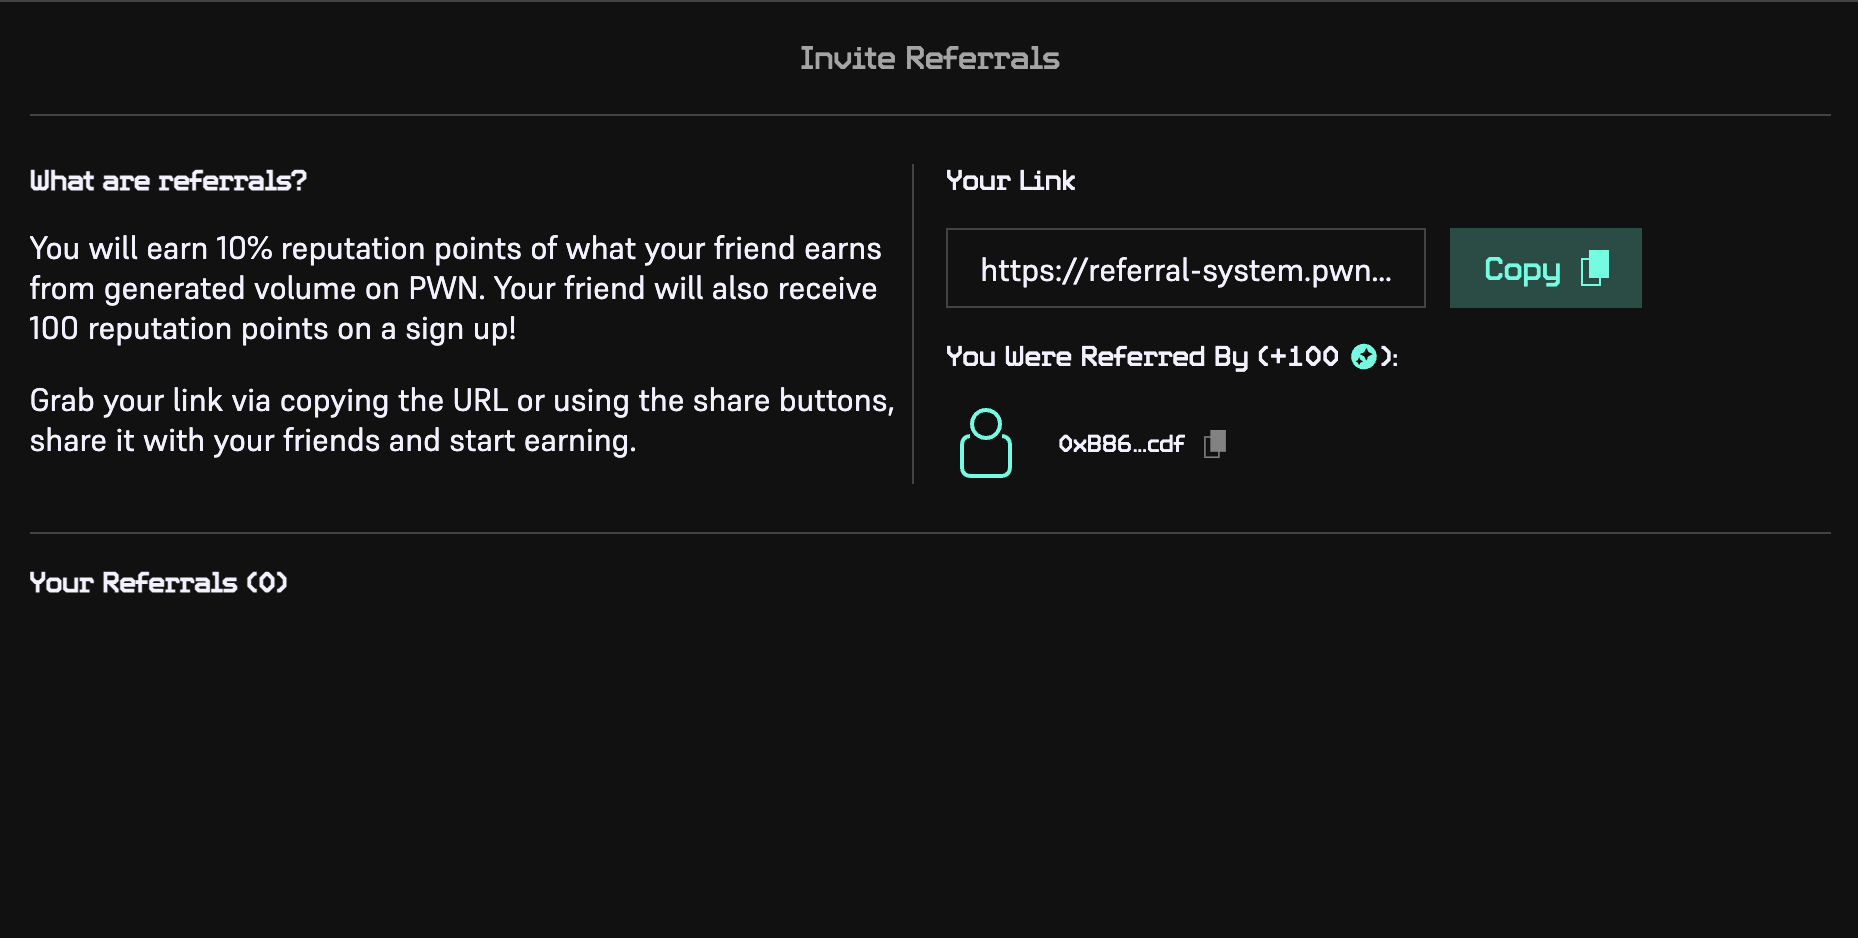The width and height of the screenshot is (1858, 938).
Task: Click the Copy button for your link
Action: 1544,268
